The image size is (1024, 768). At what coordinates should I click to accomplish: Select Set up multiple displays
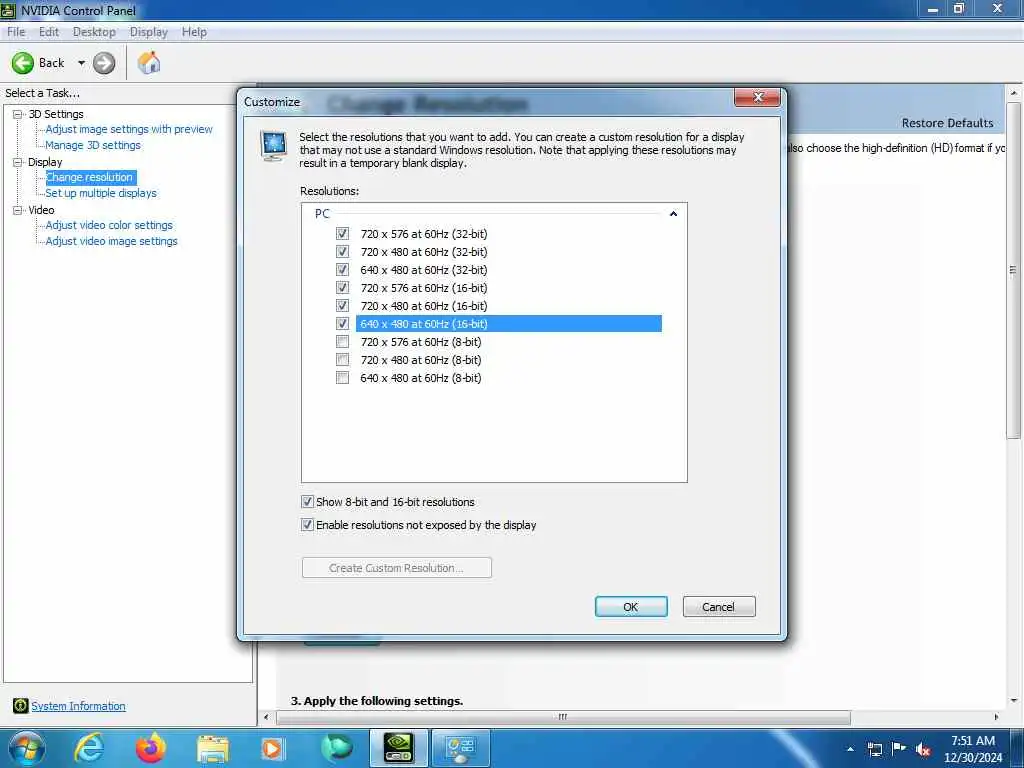point(101,193)
